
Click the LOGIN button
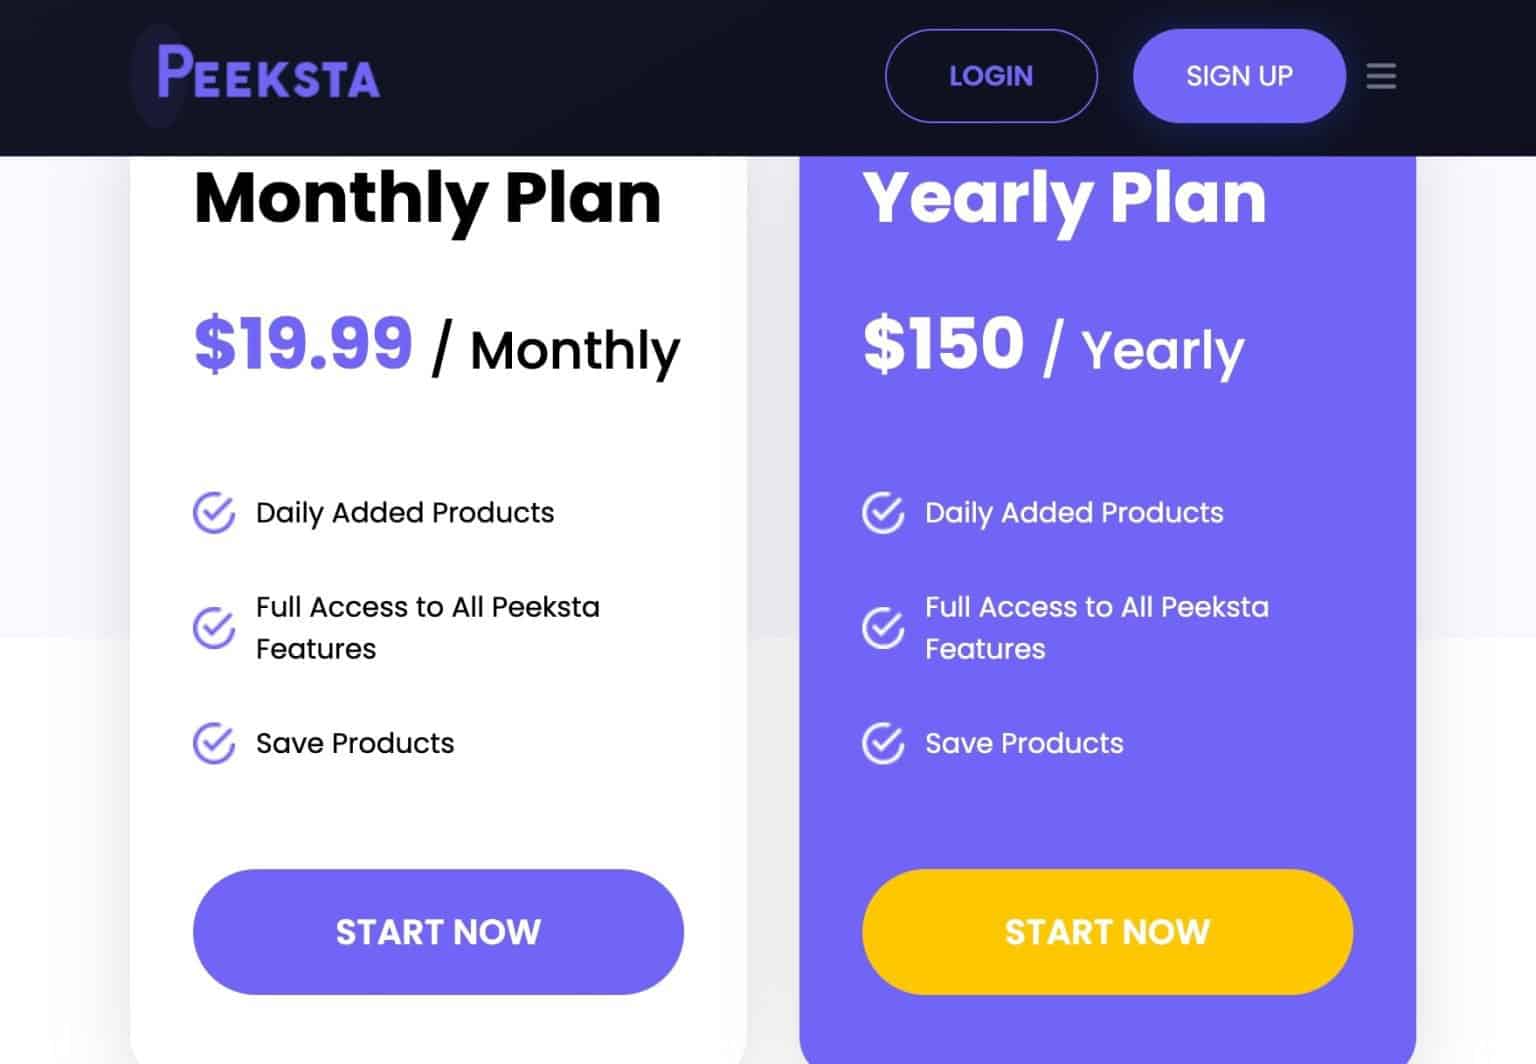click(x=991, y=76)
